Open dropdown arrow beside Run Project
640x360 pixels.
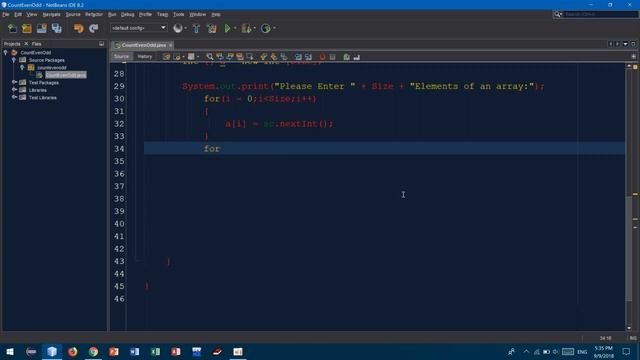tap(235, 28)
